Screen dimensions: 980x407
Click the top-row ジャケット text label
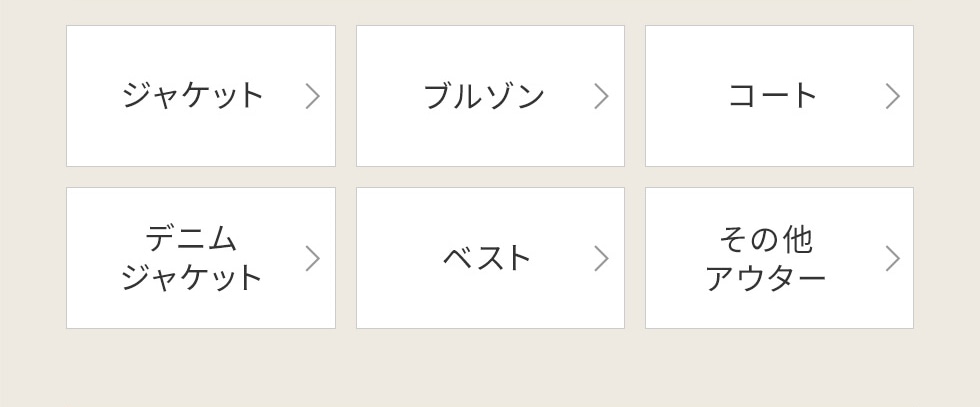192,96
